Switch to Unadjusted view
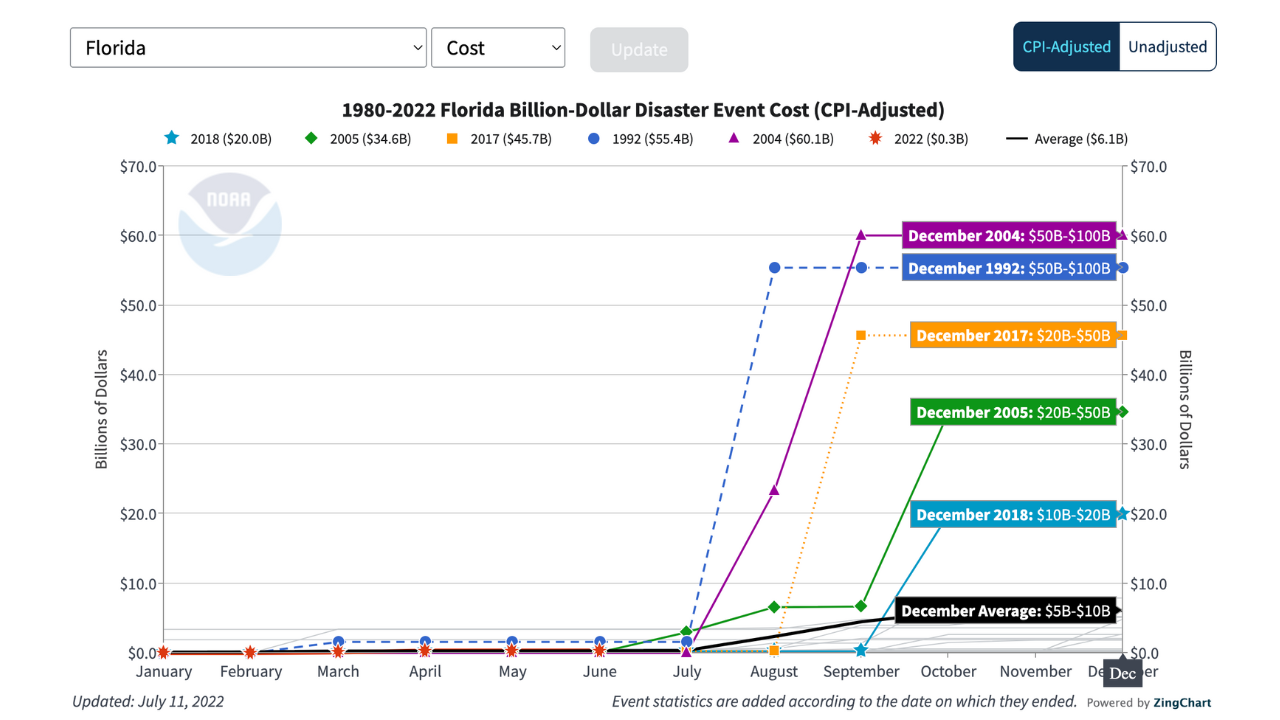 coord(1167,47)
